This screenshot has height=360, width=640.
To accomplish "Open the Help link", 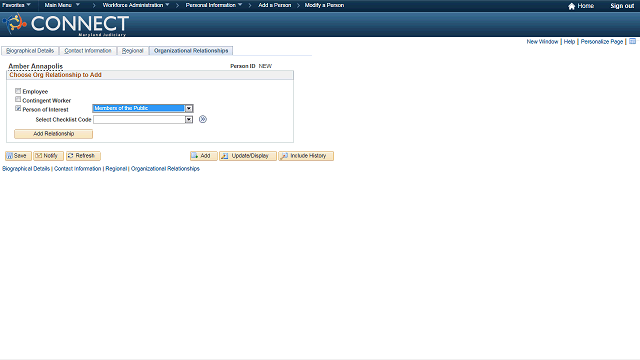I will tap(569, 42).
